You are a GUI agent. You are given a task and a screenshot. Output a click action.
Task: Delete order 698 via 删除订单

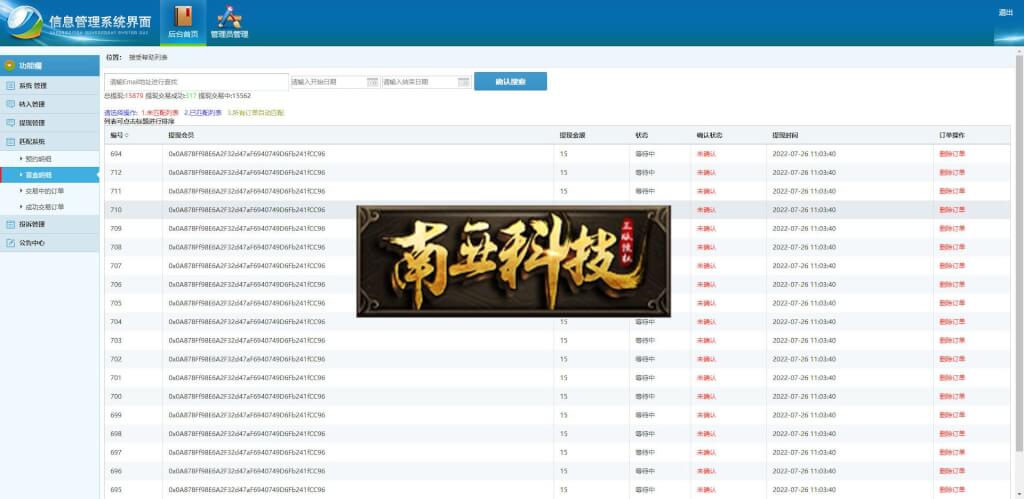pyautogui.click(x=952, y=434)
